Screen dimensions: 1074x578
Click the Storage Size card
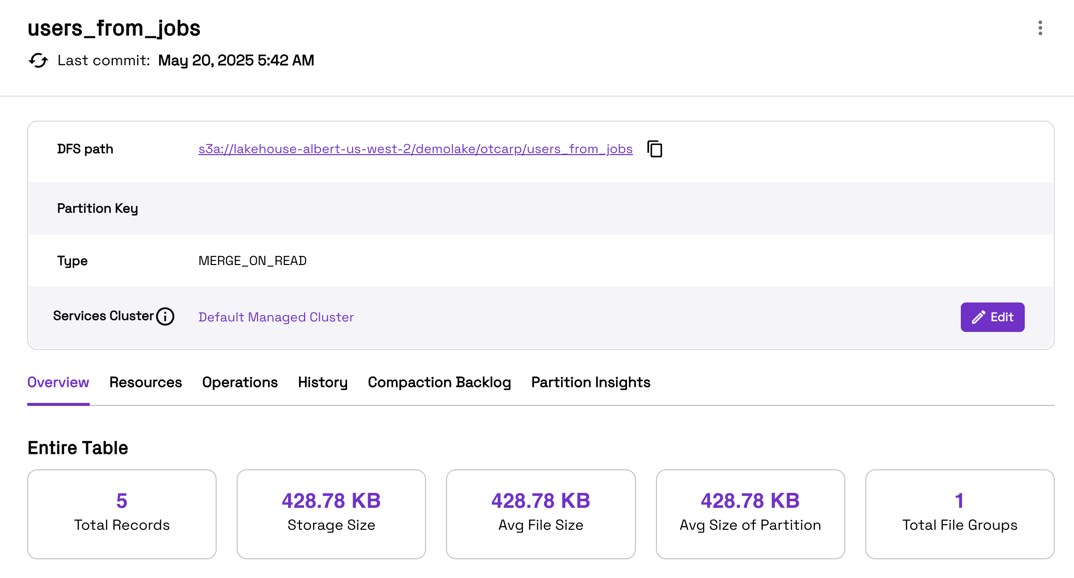coord(331,514)
